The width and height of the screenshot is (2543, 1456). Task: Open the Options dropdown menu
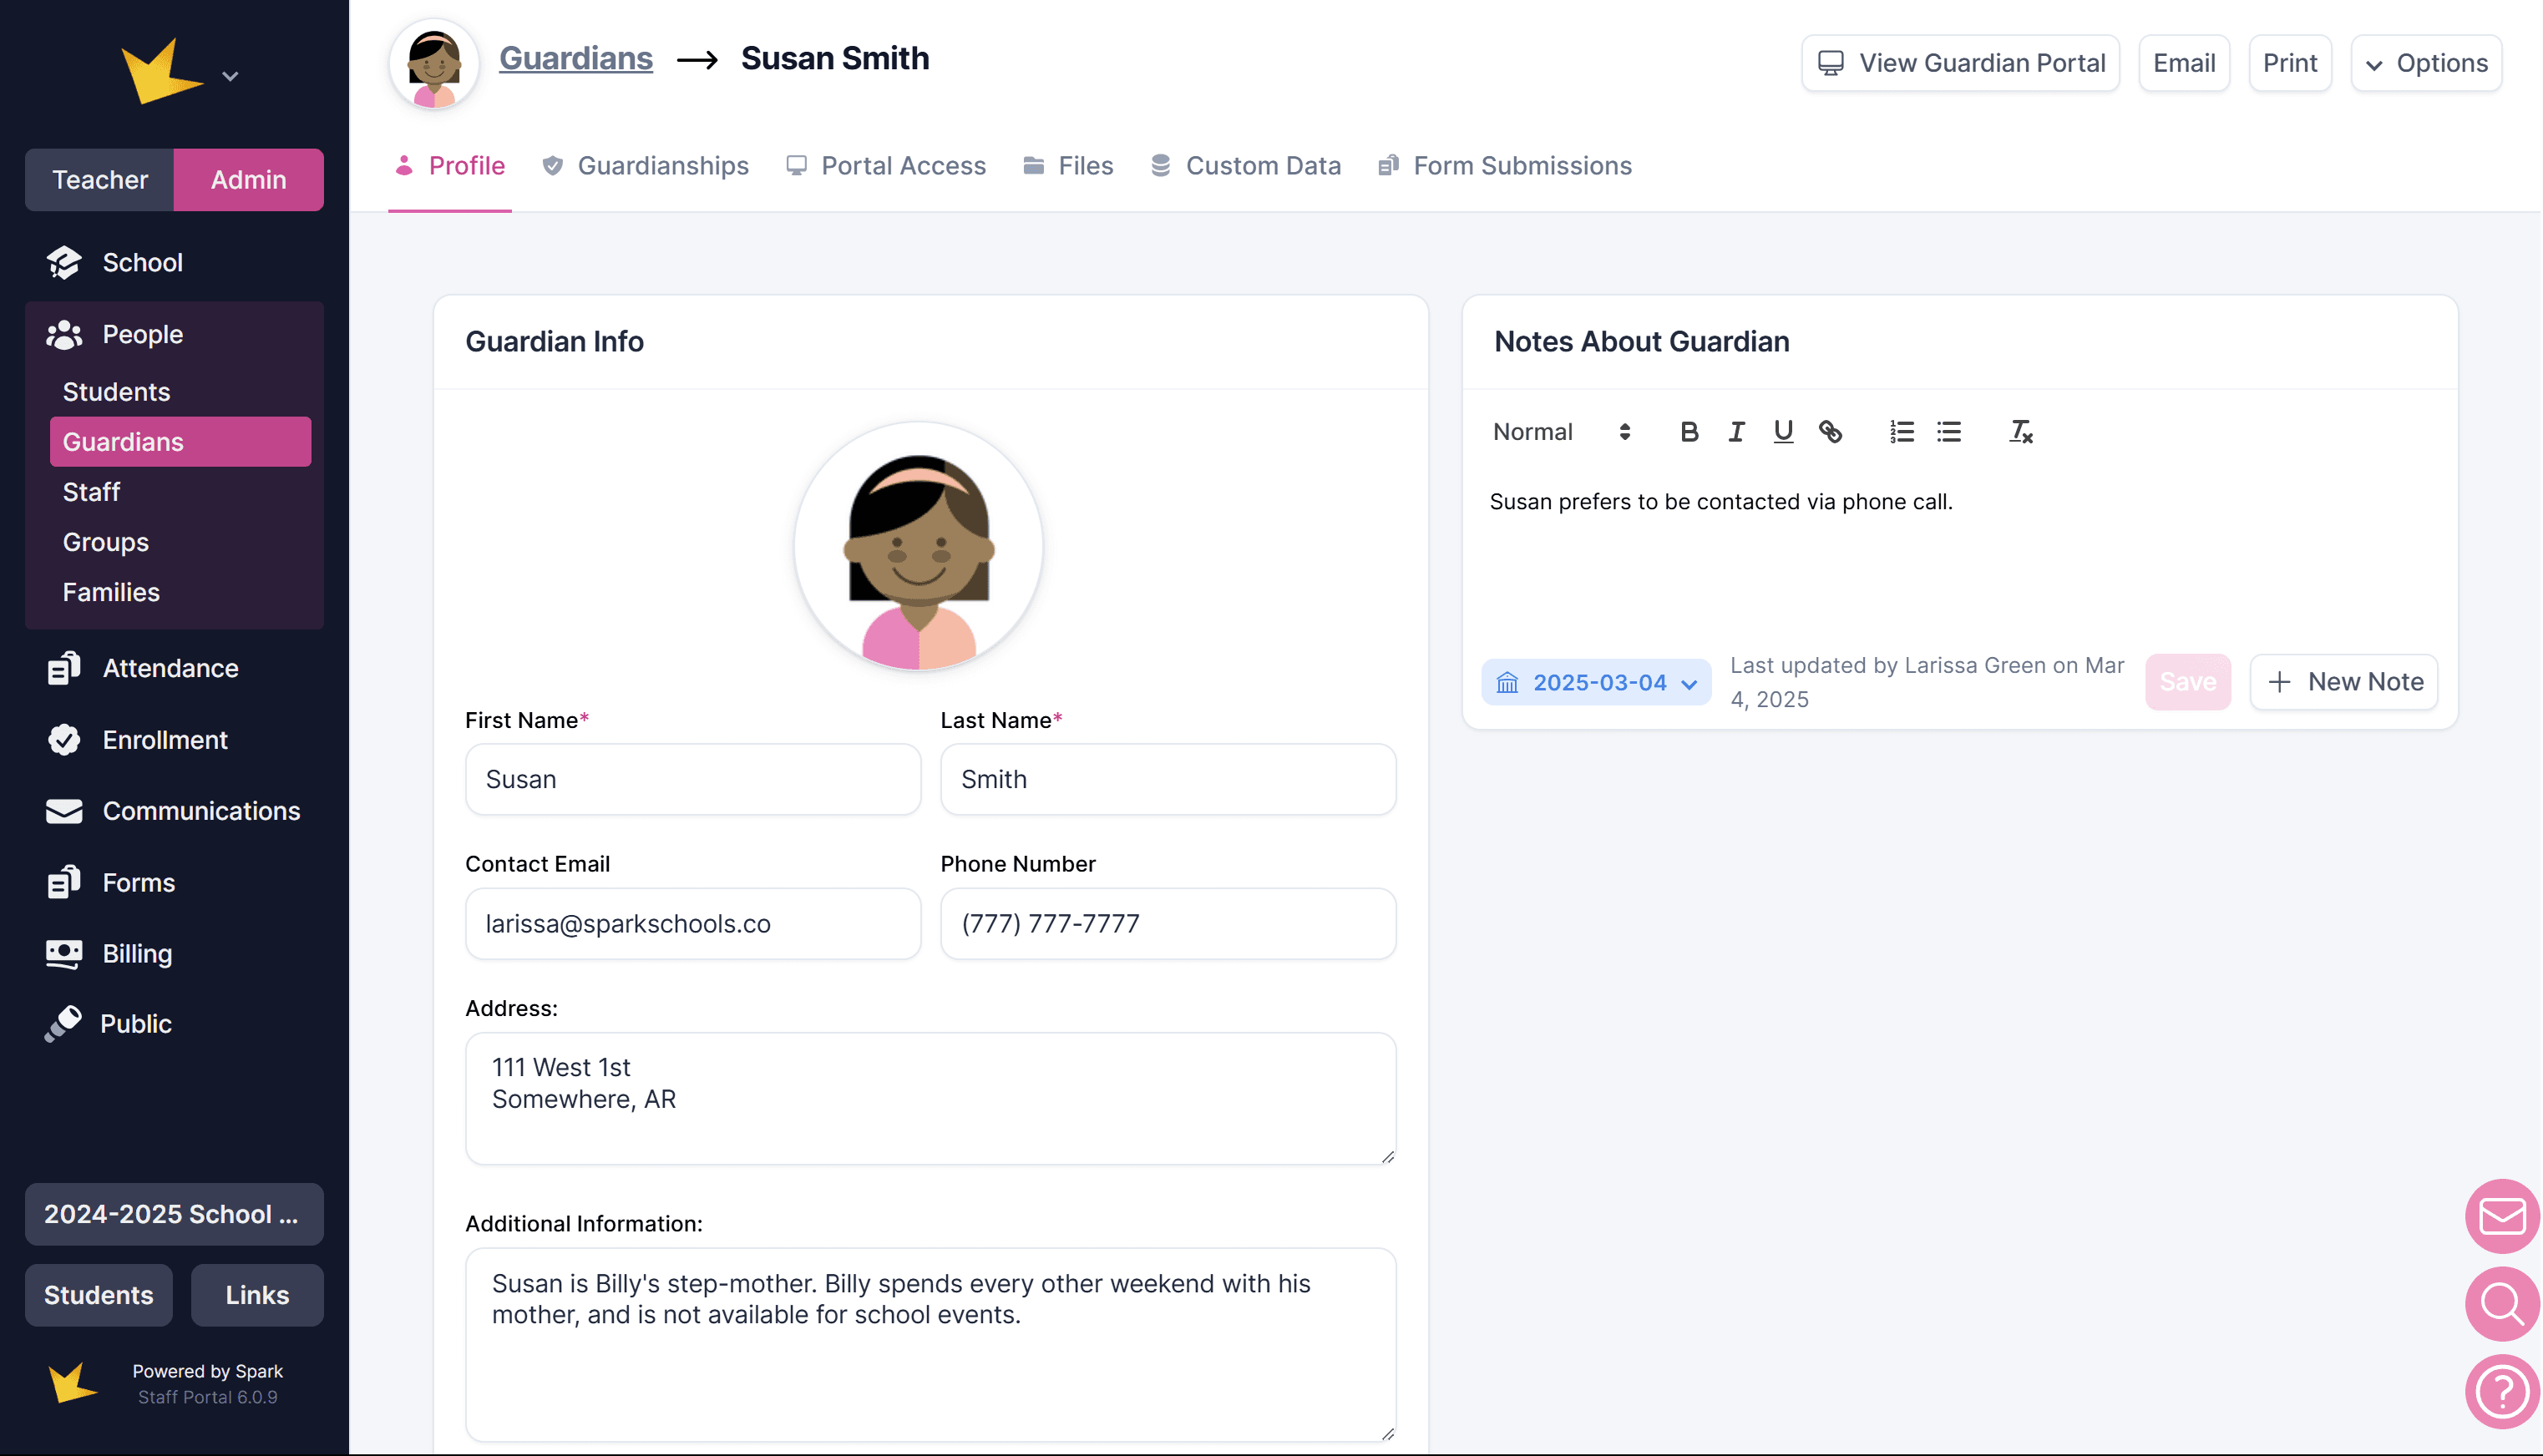click(x=2426, y=63)
